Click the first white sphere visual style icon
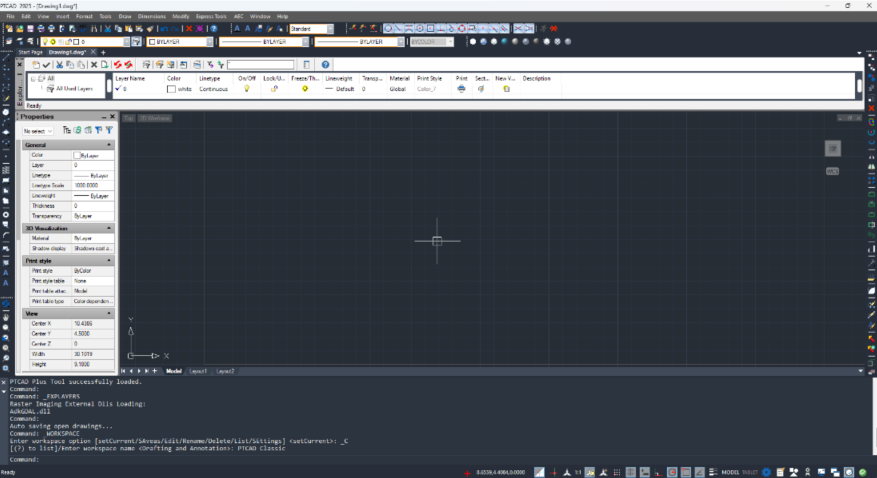 click(473, 41)
